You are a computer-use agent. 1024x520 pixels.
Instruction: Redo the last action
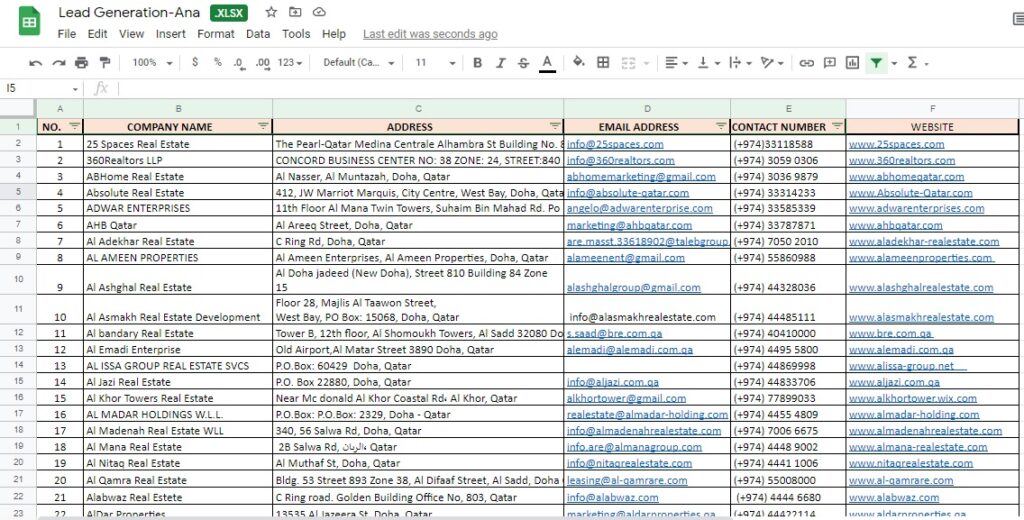tap(59, 63)
